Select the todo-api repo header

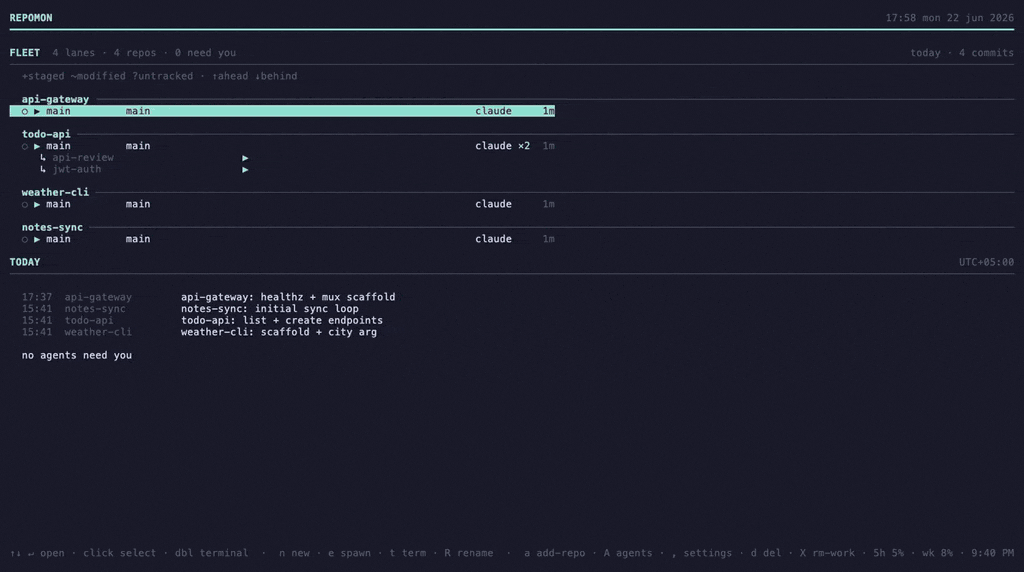point(46,134)
